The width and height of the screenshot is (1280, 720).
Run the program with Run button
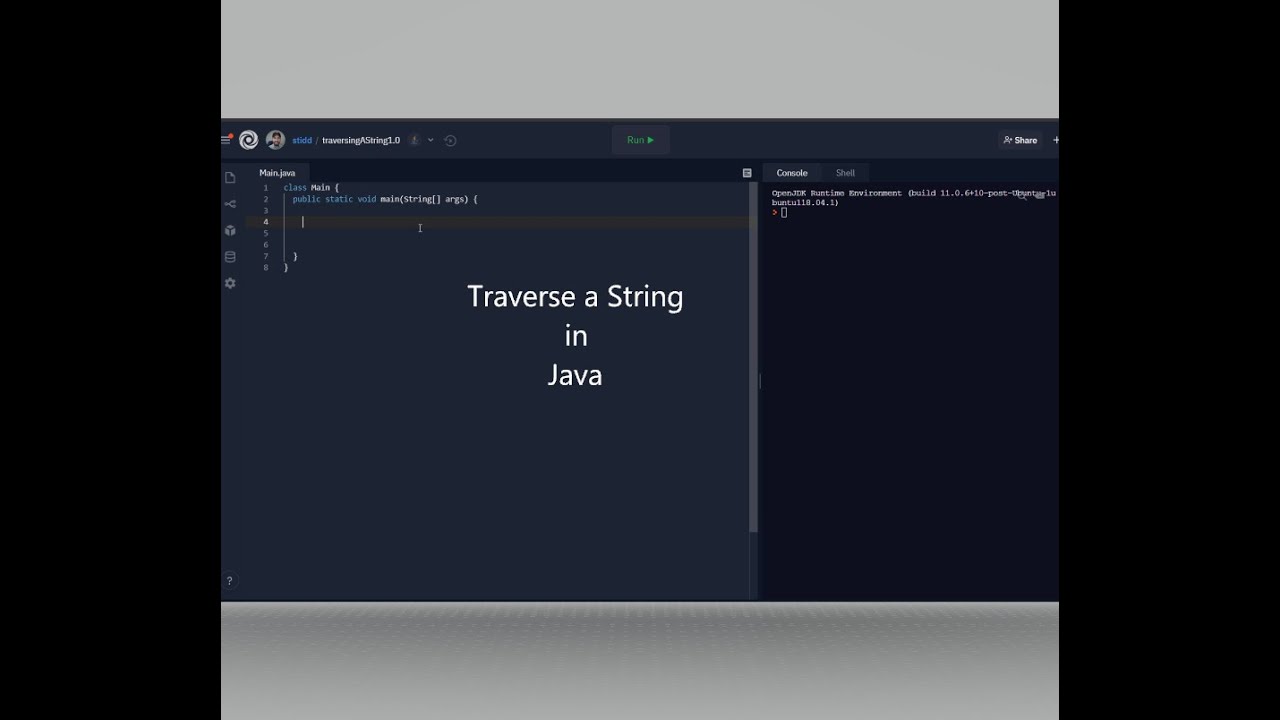(x=640, y=140)
